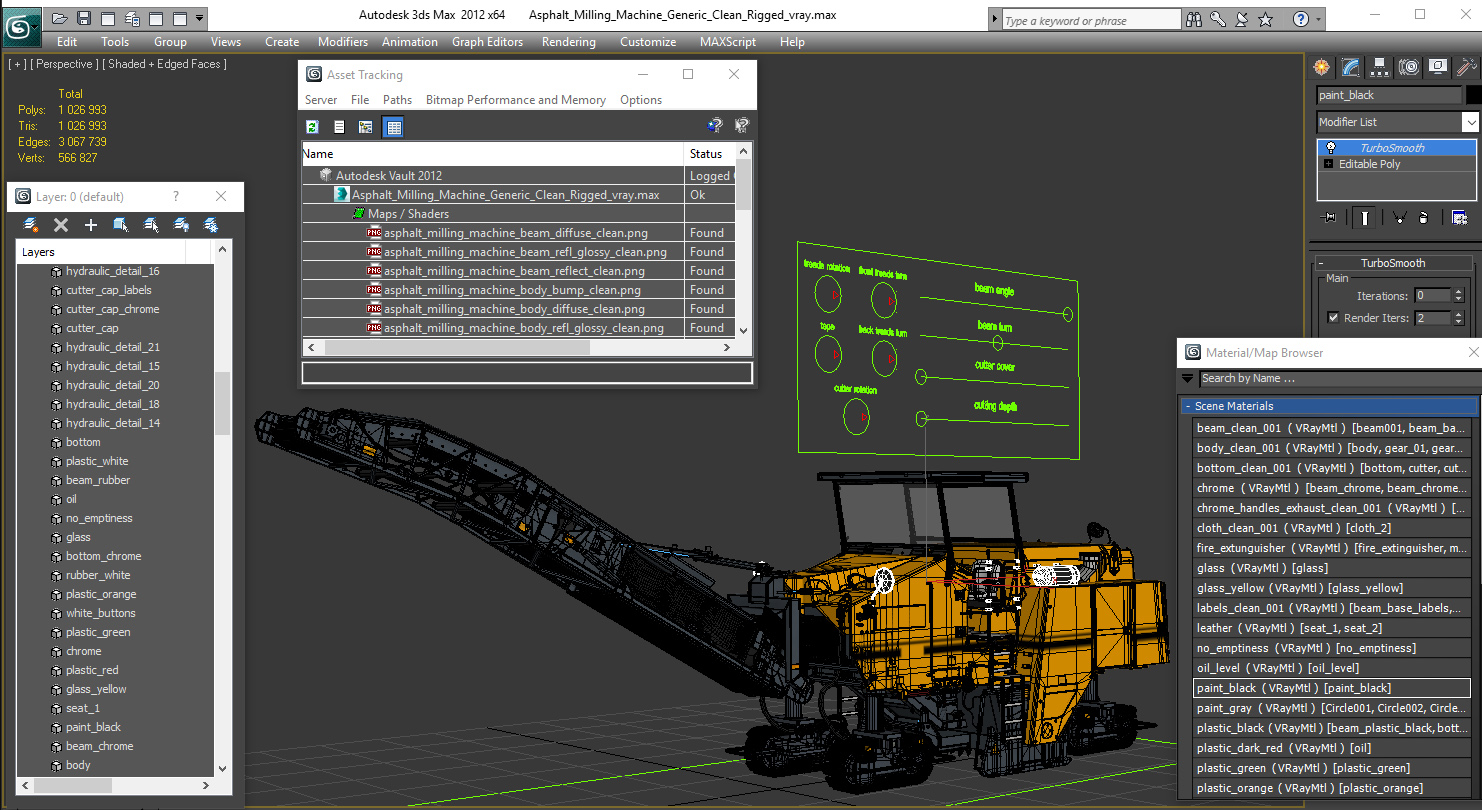
Task: Toggle Show End Result in modifier stack
Action: [1365, 217]
